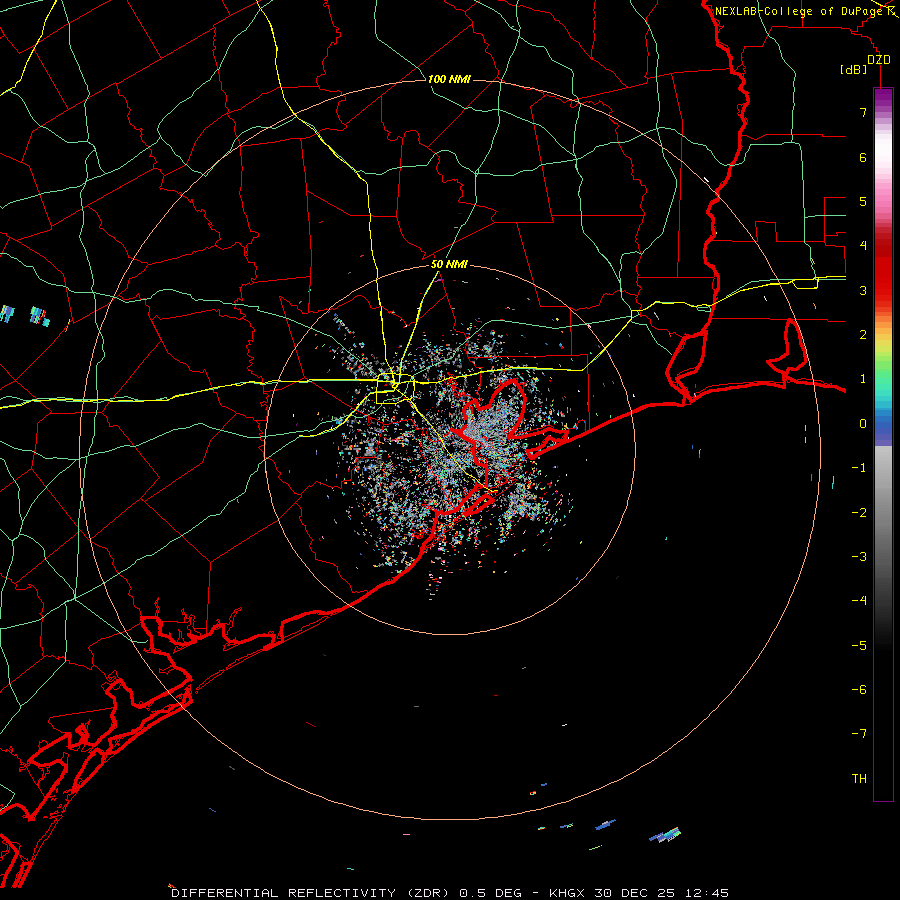Image resolution: width=900 pixels, height=900 pixels.
Task: Click the blue 0 dB band of color bar
Action: (x=883, y=428)
